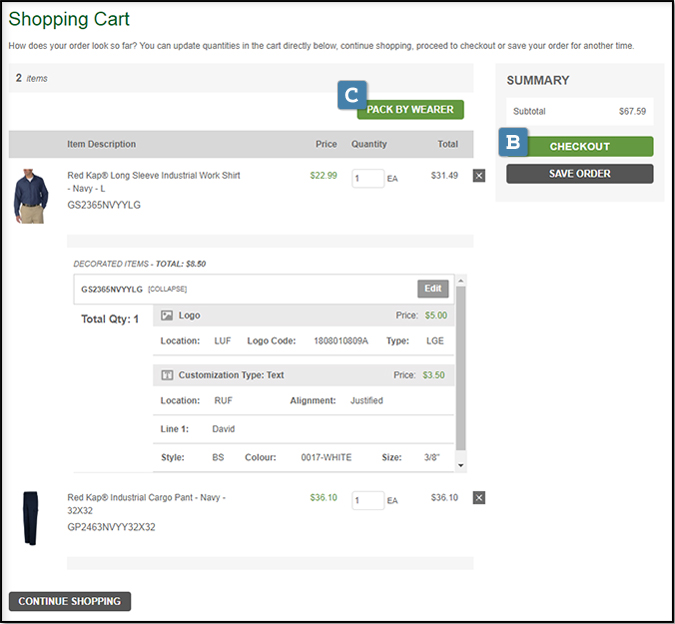Click the Text customization icon

(x=167, y=375)
